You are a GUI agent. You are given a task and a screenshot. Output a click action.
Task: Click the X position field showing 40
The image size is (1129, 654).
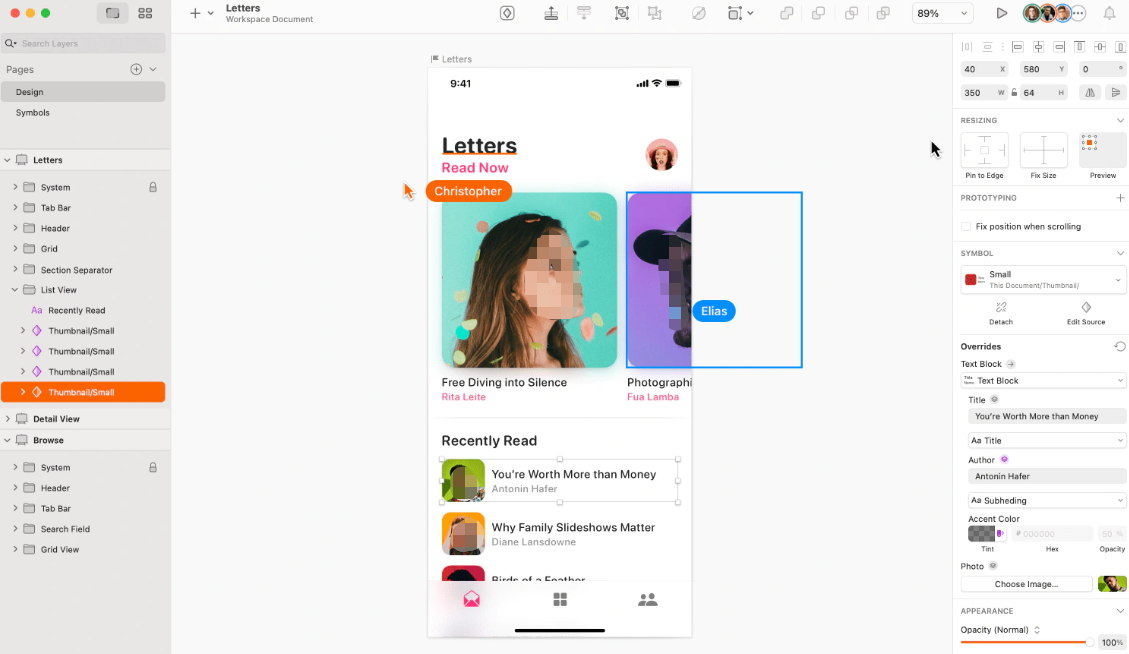coord(984,69)
